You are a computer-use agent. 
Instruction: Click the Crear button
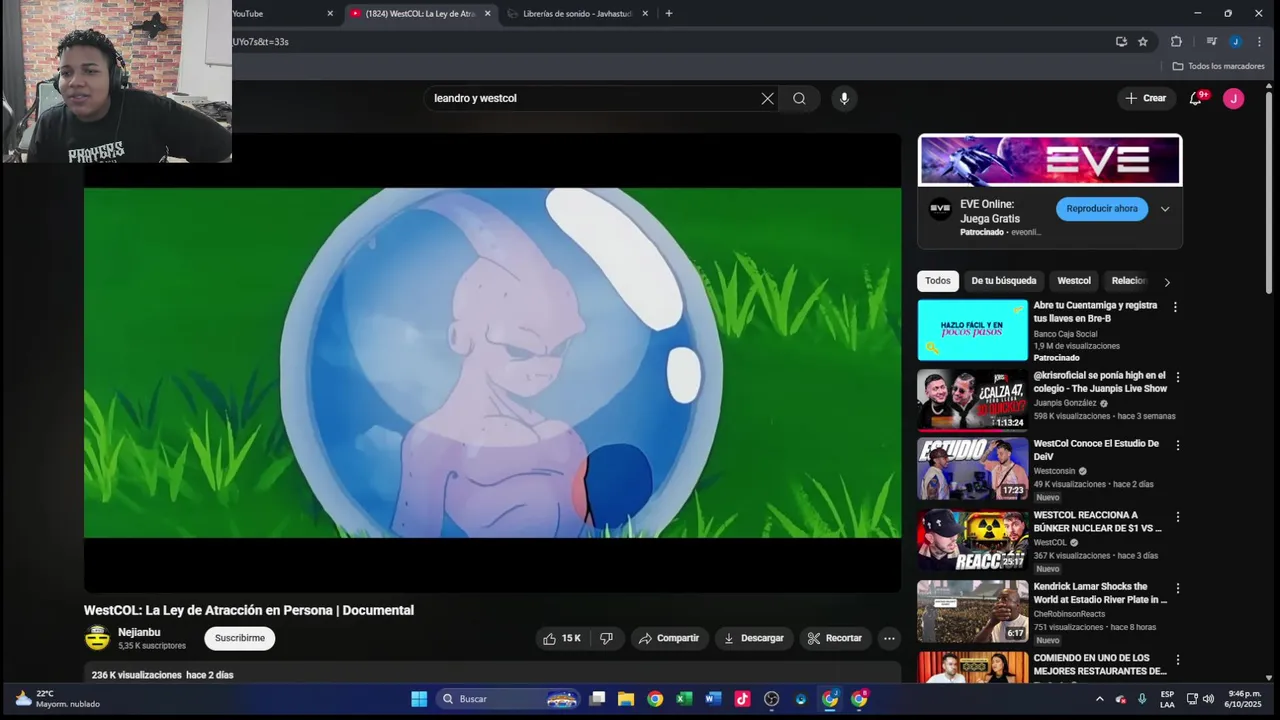[1146, 98]
